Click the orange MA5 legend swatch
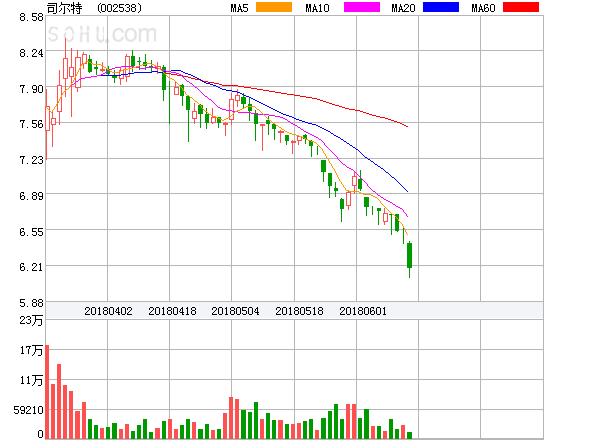This screenshot has width=600, height=440. pos(274,7)
